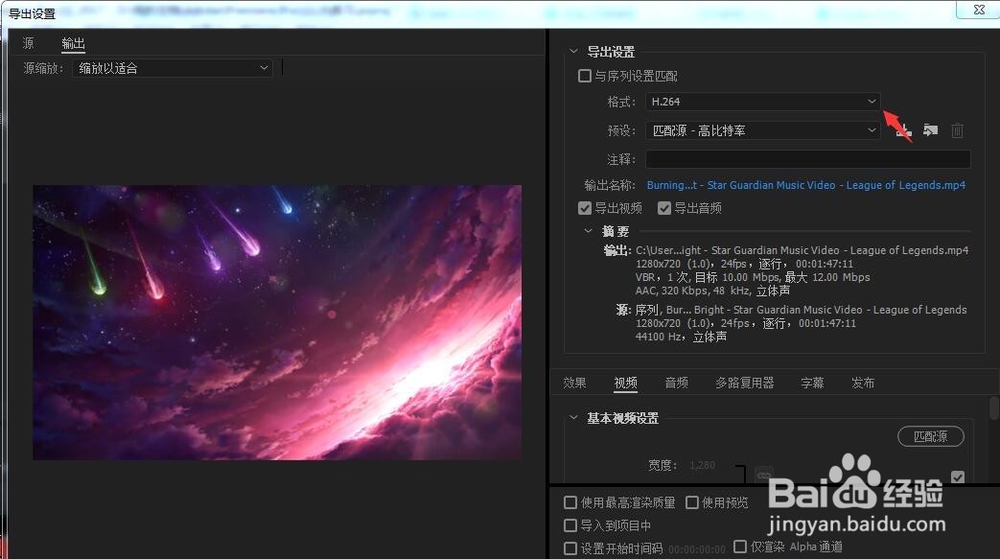Click the start timecode value 00:00:00:00
Image resolution: width=1000 pixels, height=559 pixels.
[696, 549]
